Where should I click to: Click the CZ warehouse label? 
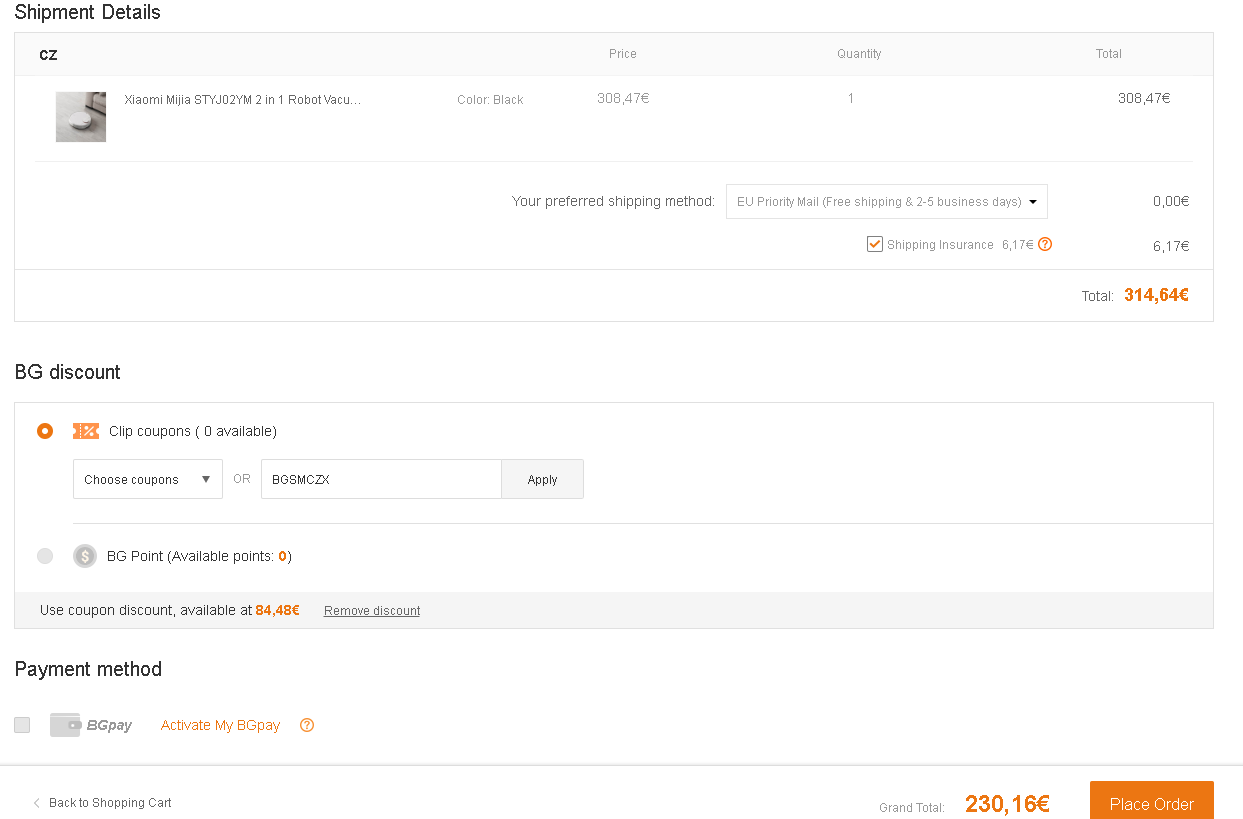(48, 55)
